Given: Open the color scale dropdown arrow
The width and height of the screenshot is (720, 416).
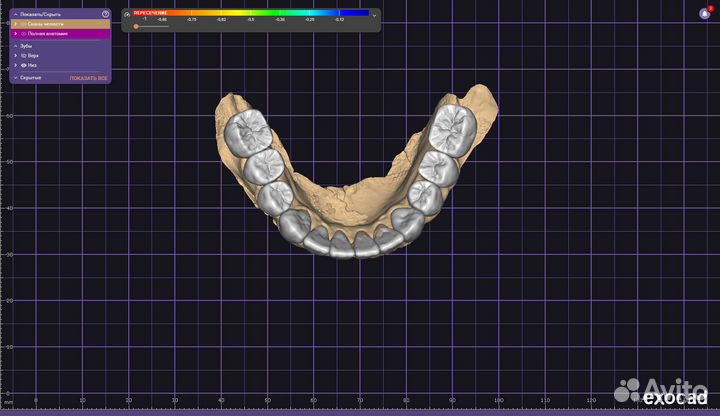Looking at the screenshot, I should pos(374,15).
